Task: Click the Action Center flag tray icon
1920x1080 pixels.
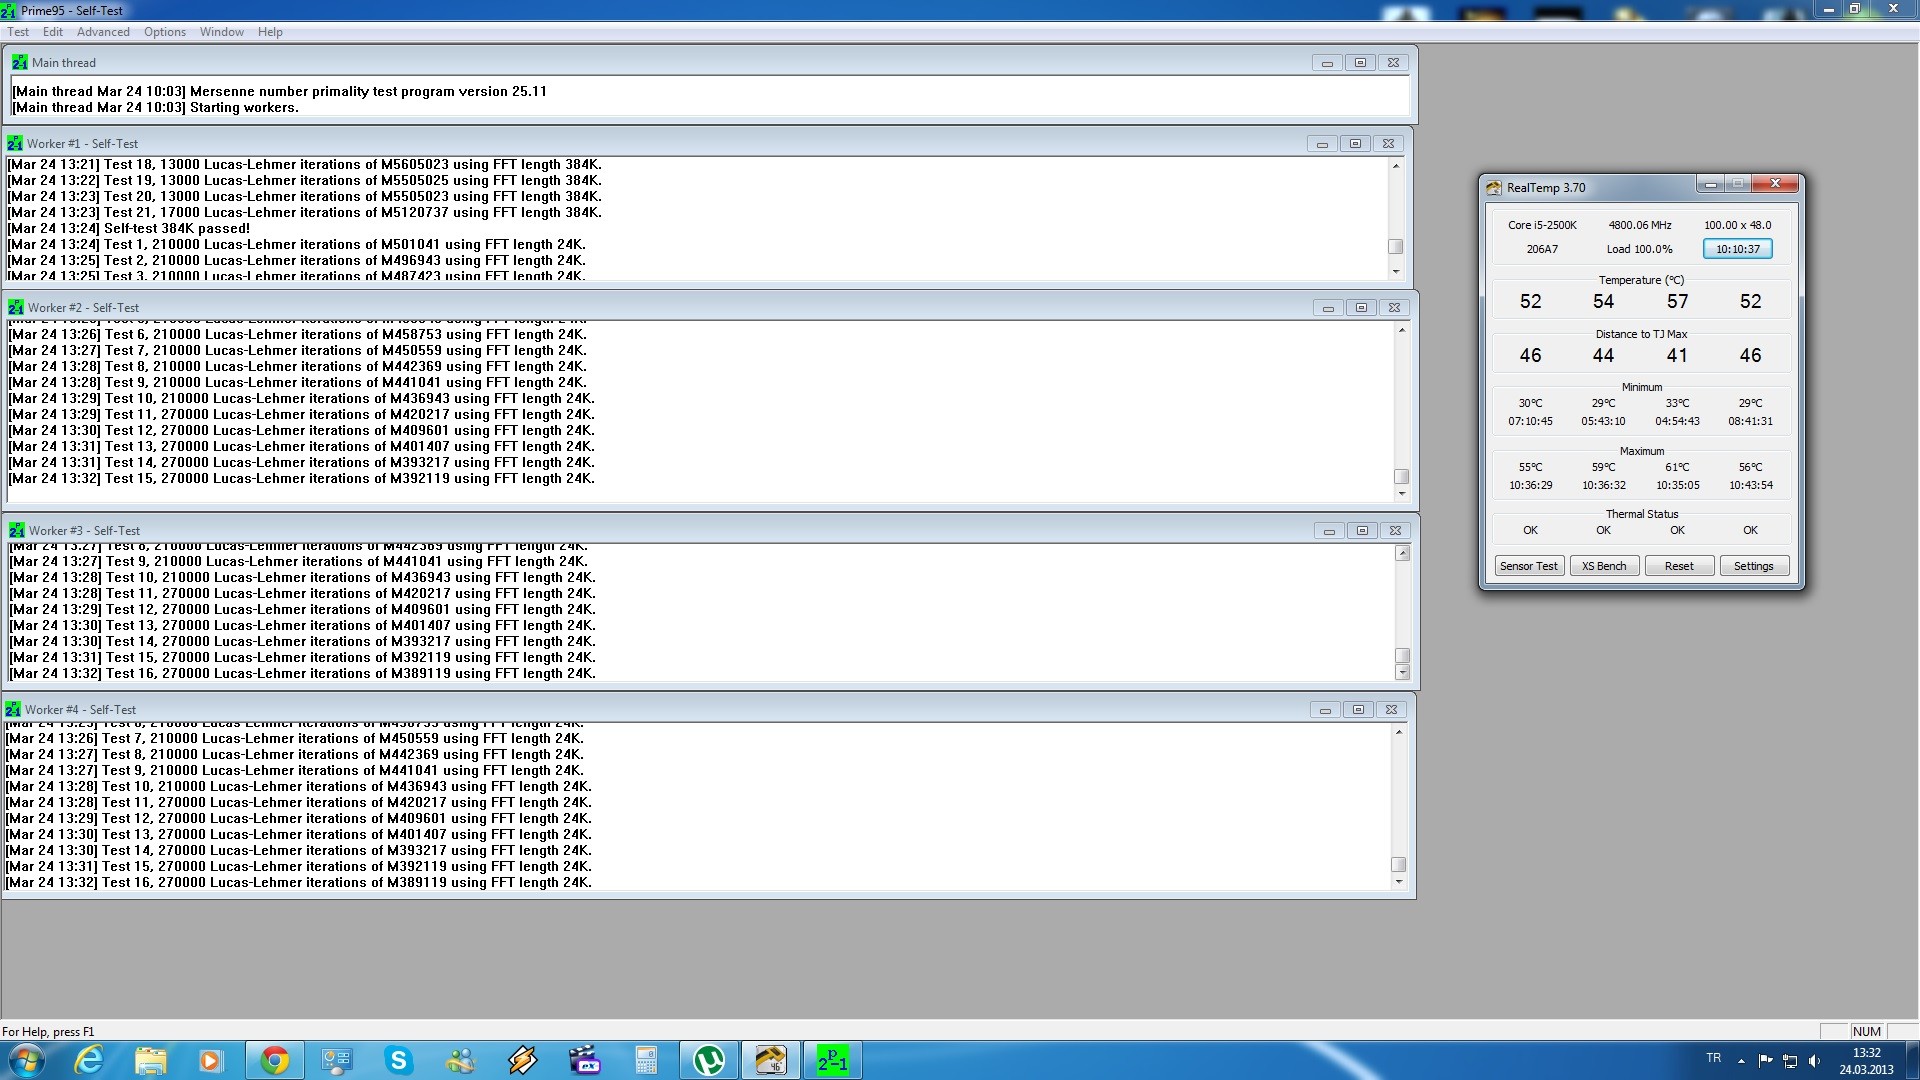Action: coord(1765,1061)
